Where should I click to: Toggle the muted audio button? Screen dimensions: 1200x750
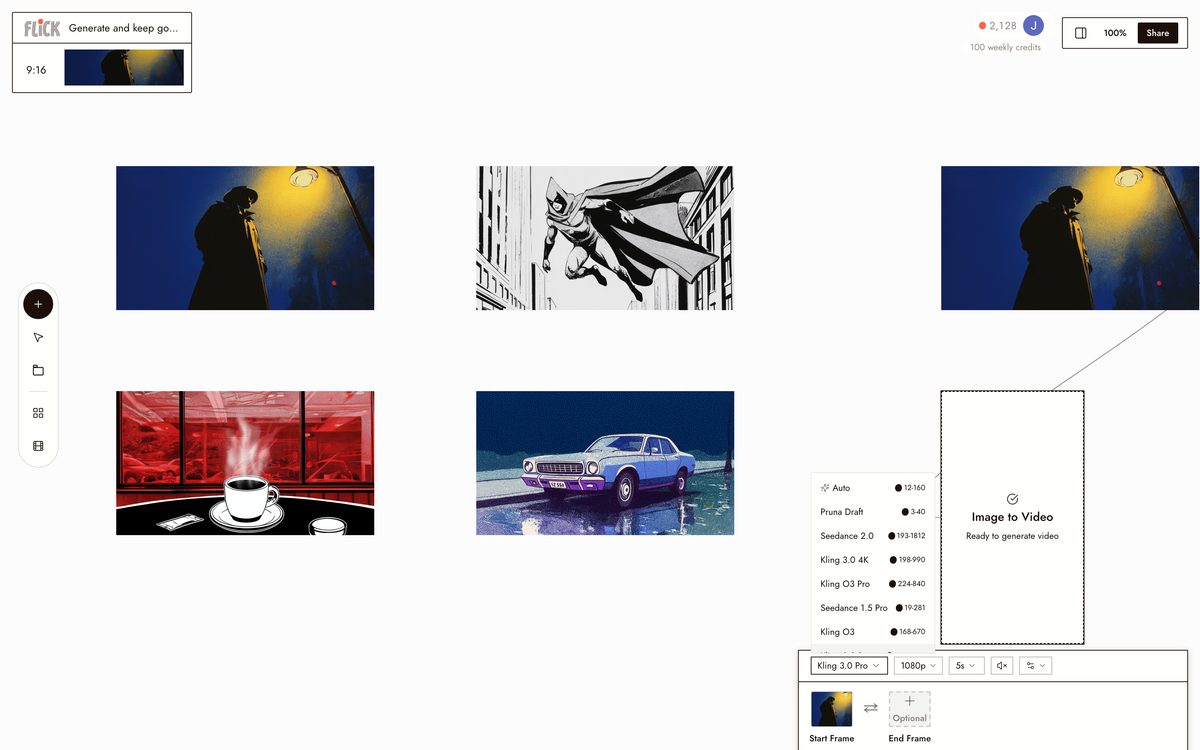[x=1002, y=666]
